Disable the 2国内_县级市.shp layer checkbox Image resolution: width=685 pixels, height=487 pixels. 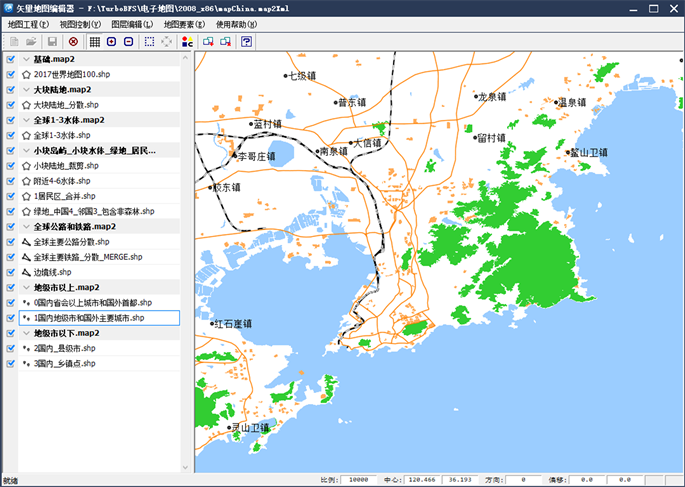pos(10,348)
